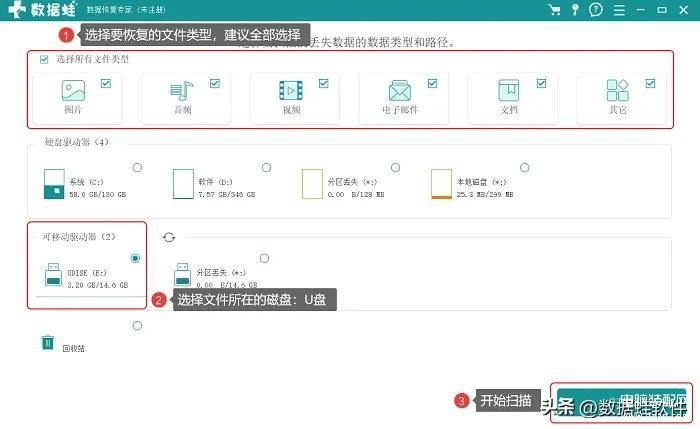Open the help question mark icon

(x=596, y=9)
